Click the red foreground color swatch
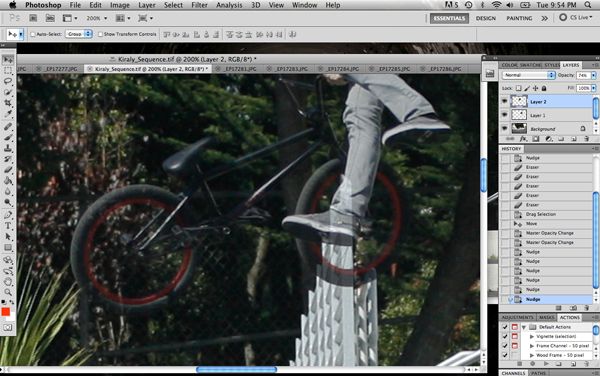The width and height of the screenshot is (600, 376). click(6, 311)
